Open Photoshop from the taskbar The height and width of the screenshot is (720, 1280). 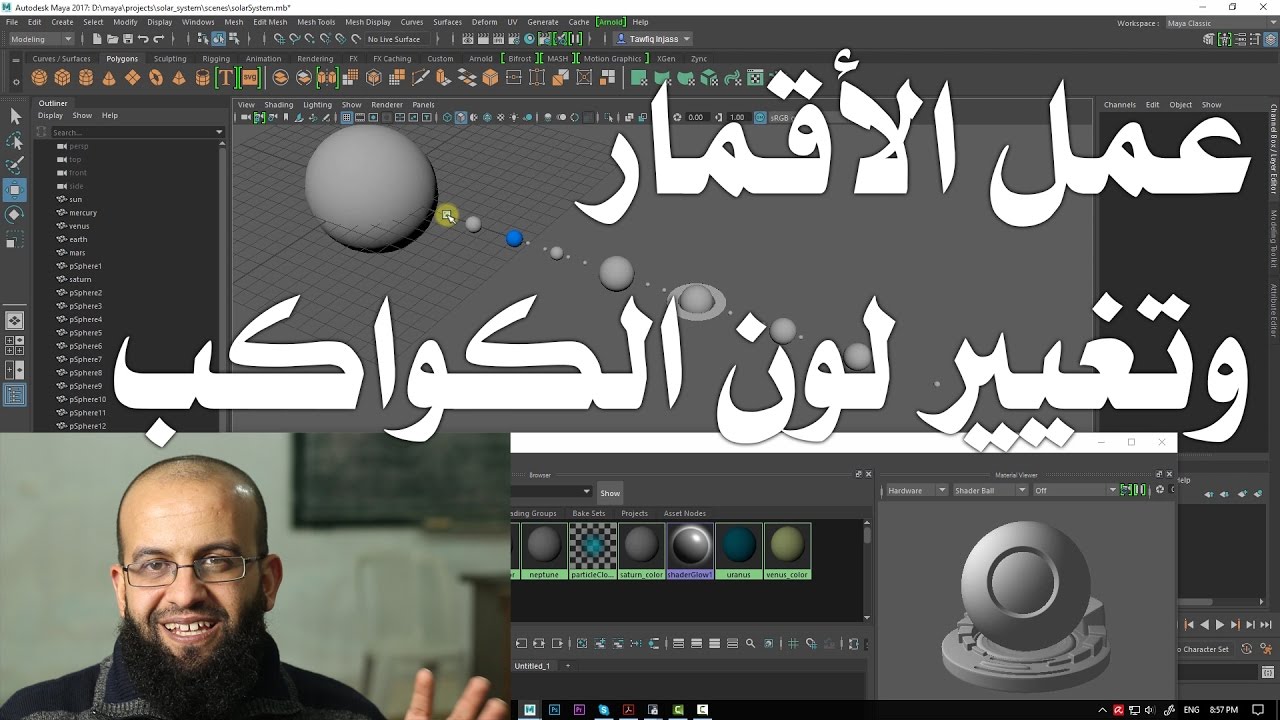(x=554, y=710)
